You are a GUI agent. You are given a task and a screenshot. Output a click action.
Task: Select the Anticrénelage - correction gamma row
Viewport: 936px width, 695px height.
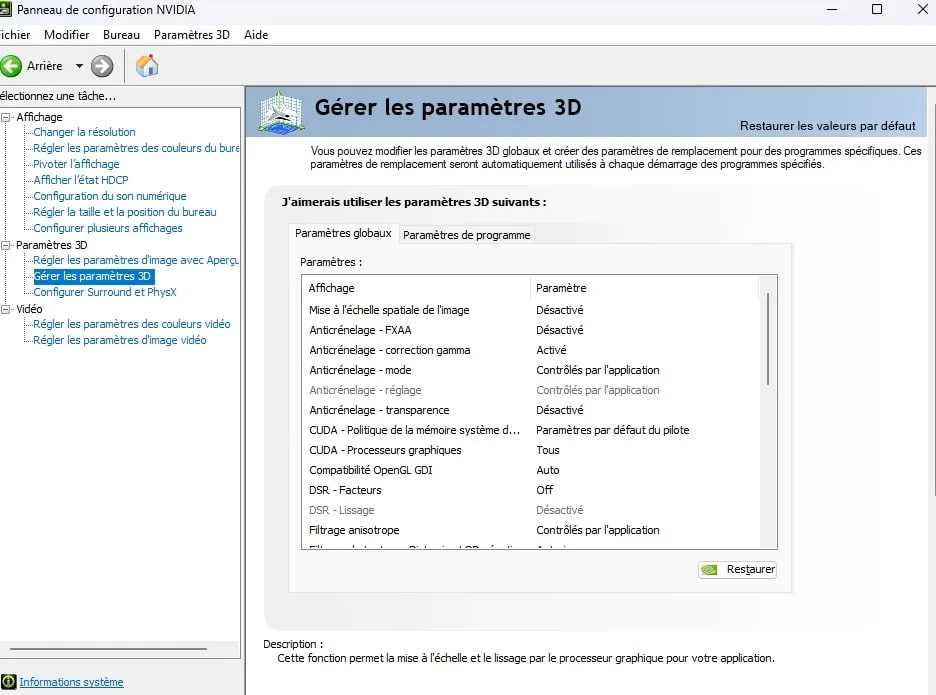pos(530,350)
